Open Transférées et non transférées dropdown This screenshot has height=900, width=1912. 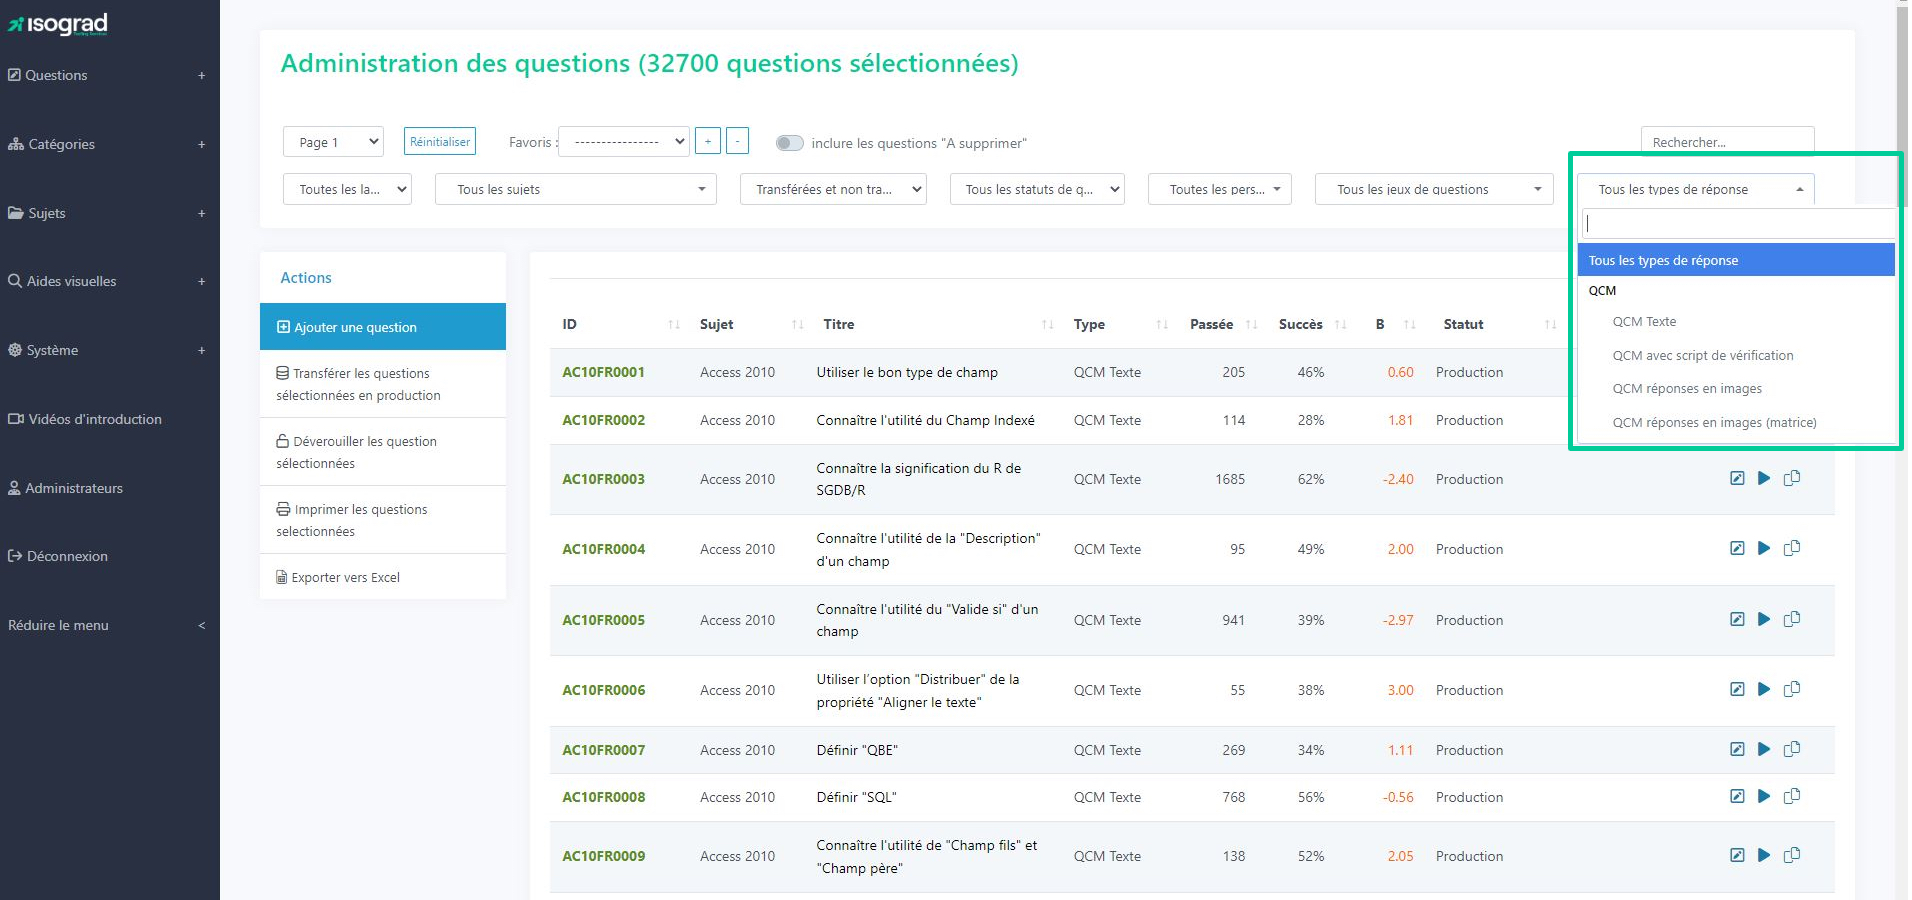click(x=833, y=189)
